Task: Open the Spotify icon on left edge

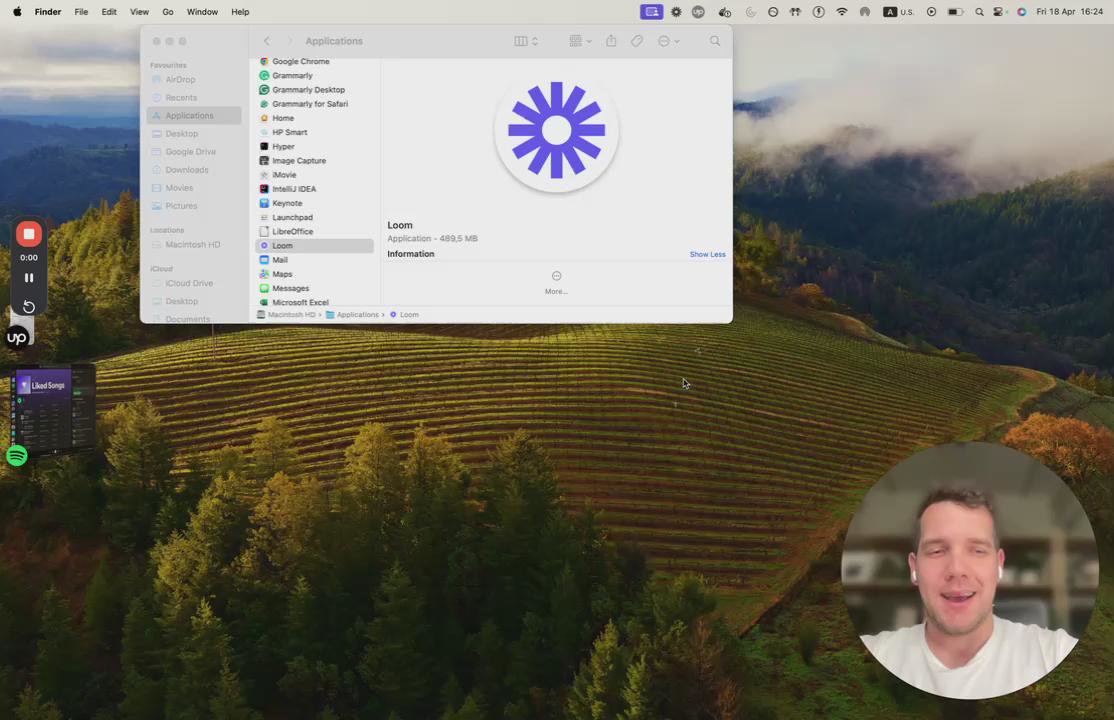Action: (x=17, y=455)
